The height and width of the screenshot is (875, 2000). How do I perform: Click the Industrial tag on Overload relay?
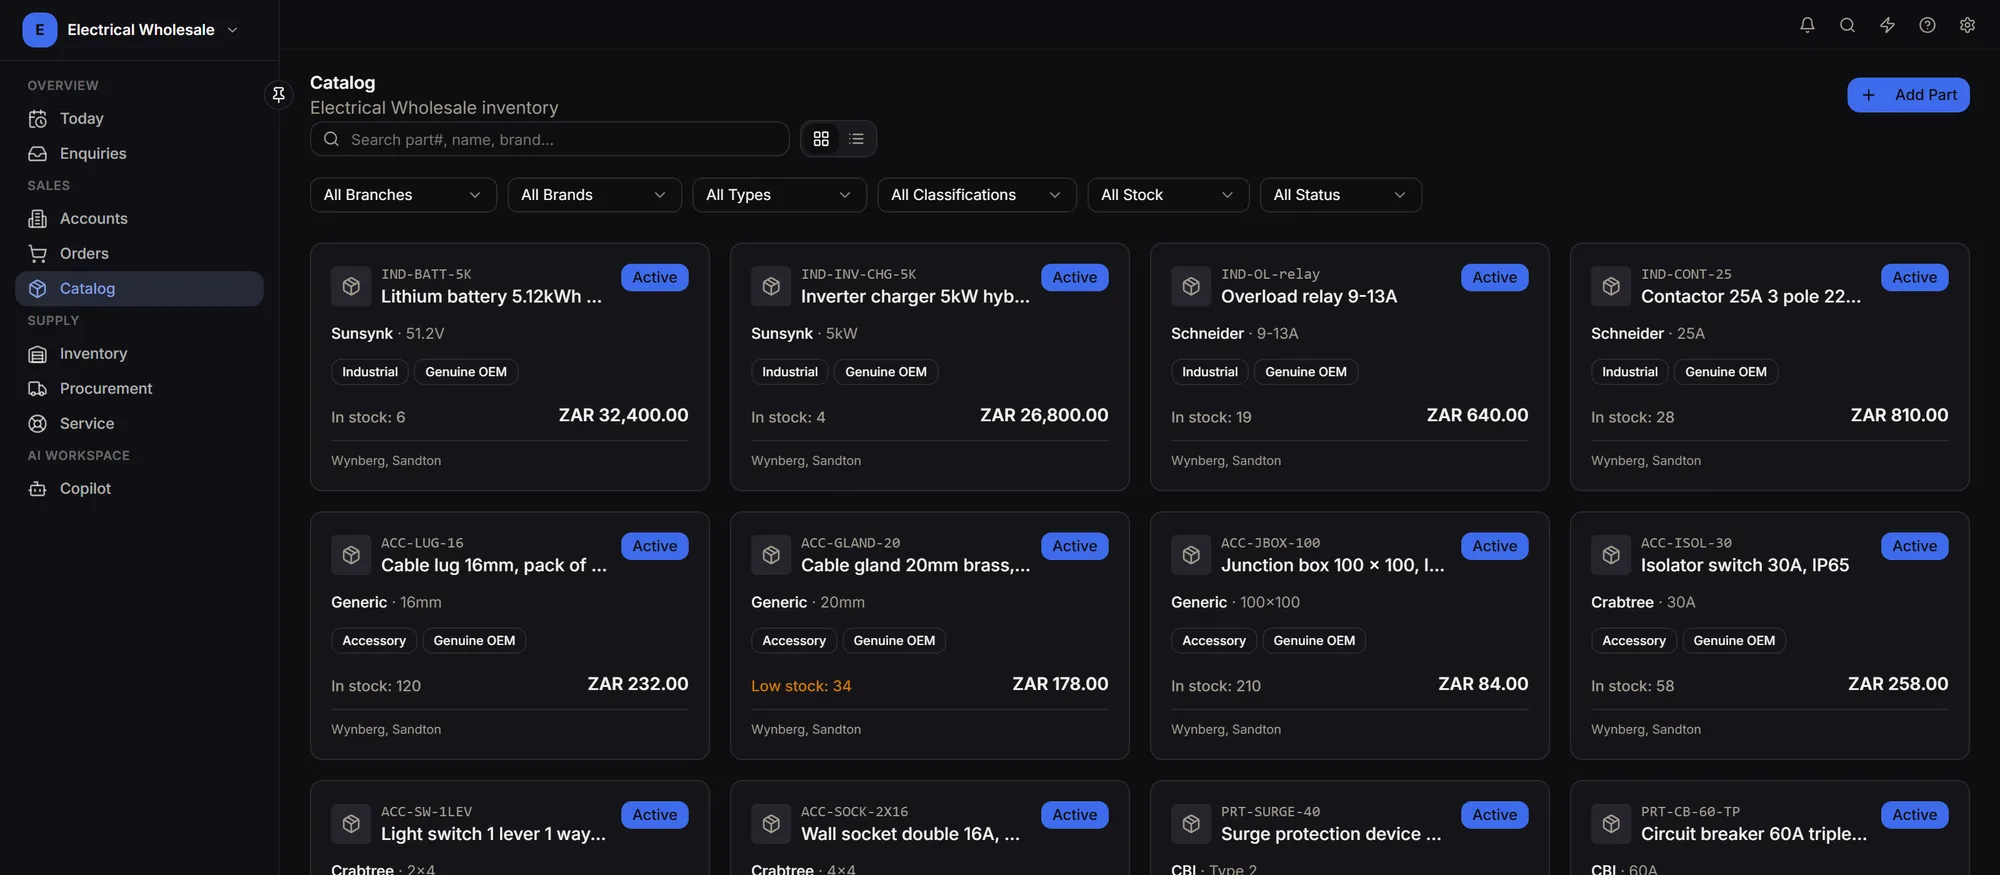[1210, 372]
